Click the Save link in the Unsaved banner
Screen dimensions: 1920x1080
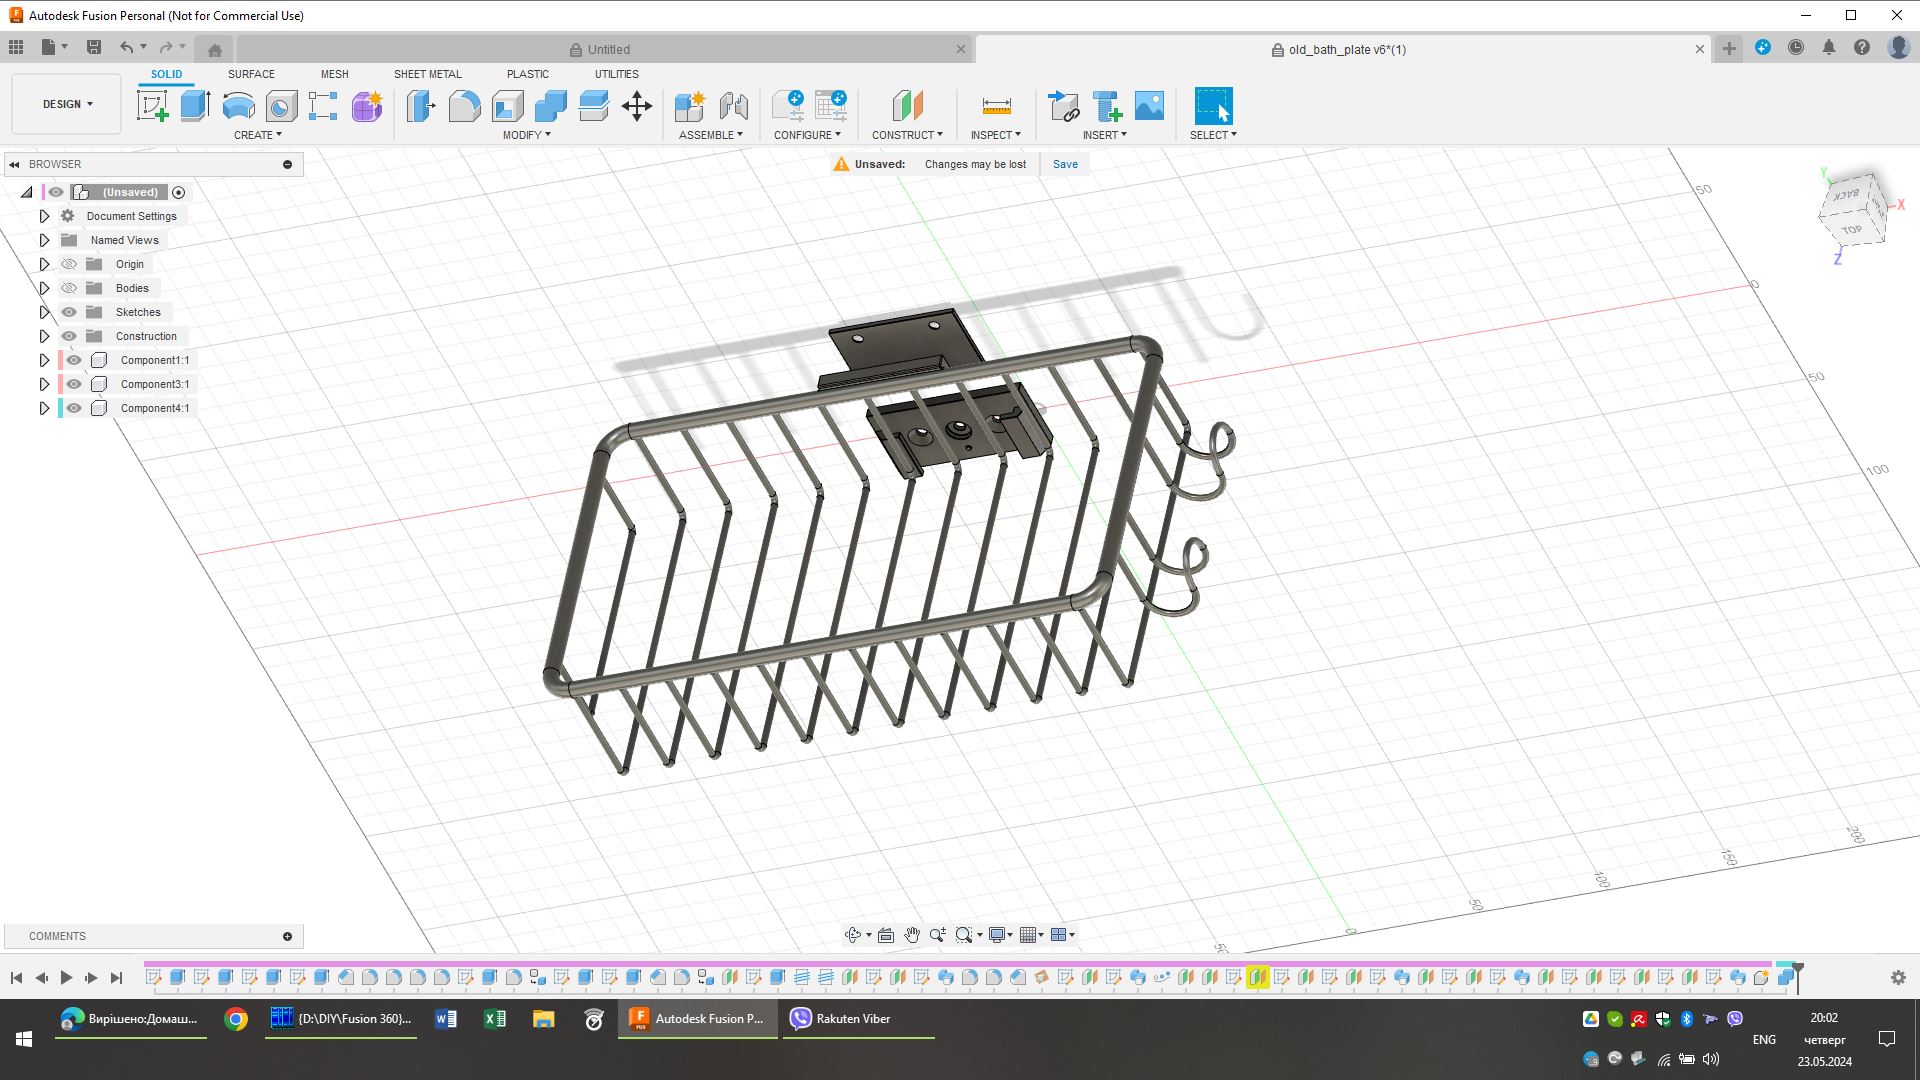click(1065, 164)
